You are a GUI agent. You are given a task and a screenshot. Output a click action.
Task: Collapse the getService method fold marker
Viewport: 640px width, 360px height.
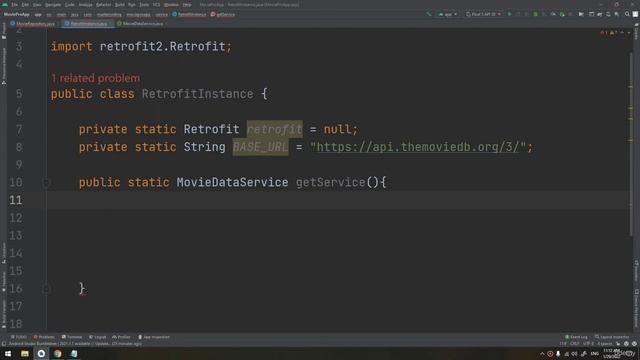click(46, 182)
